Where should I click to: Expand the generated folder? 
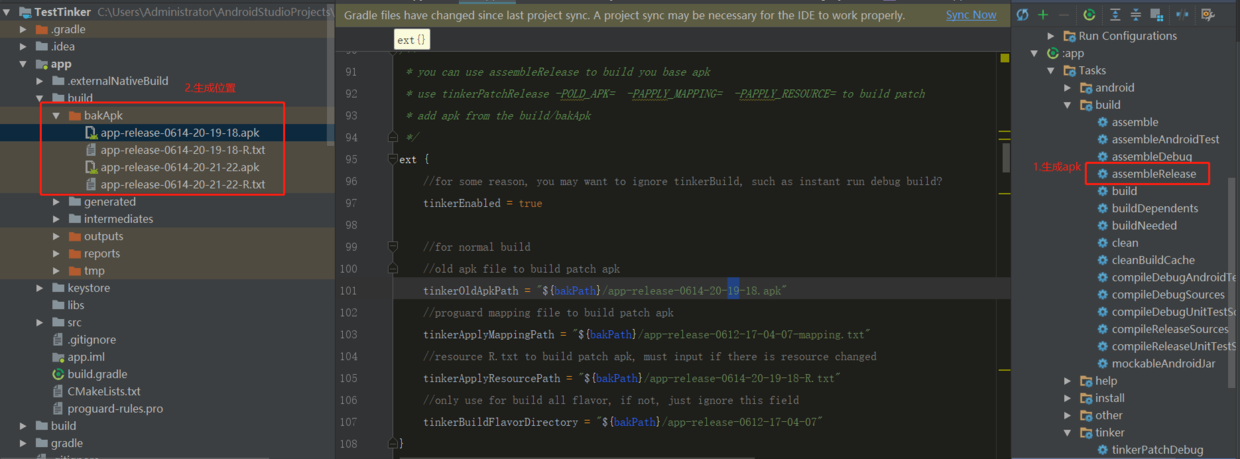[x=57, y=202]
